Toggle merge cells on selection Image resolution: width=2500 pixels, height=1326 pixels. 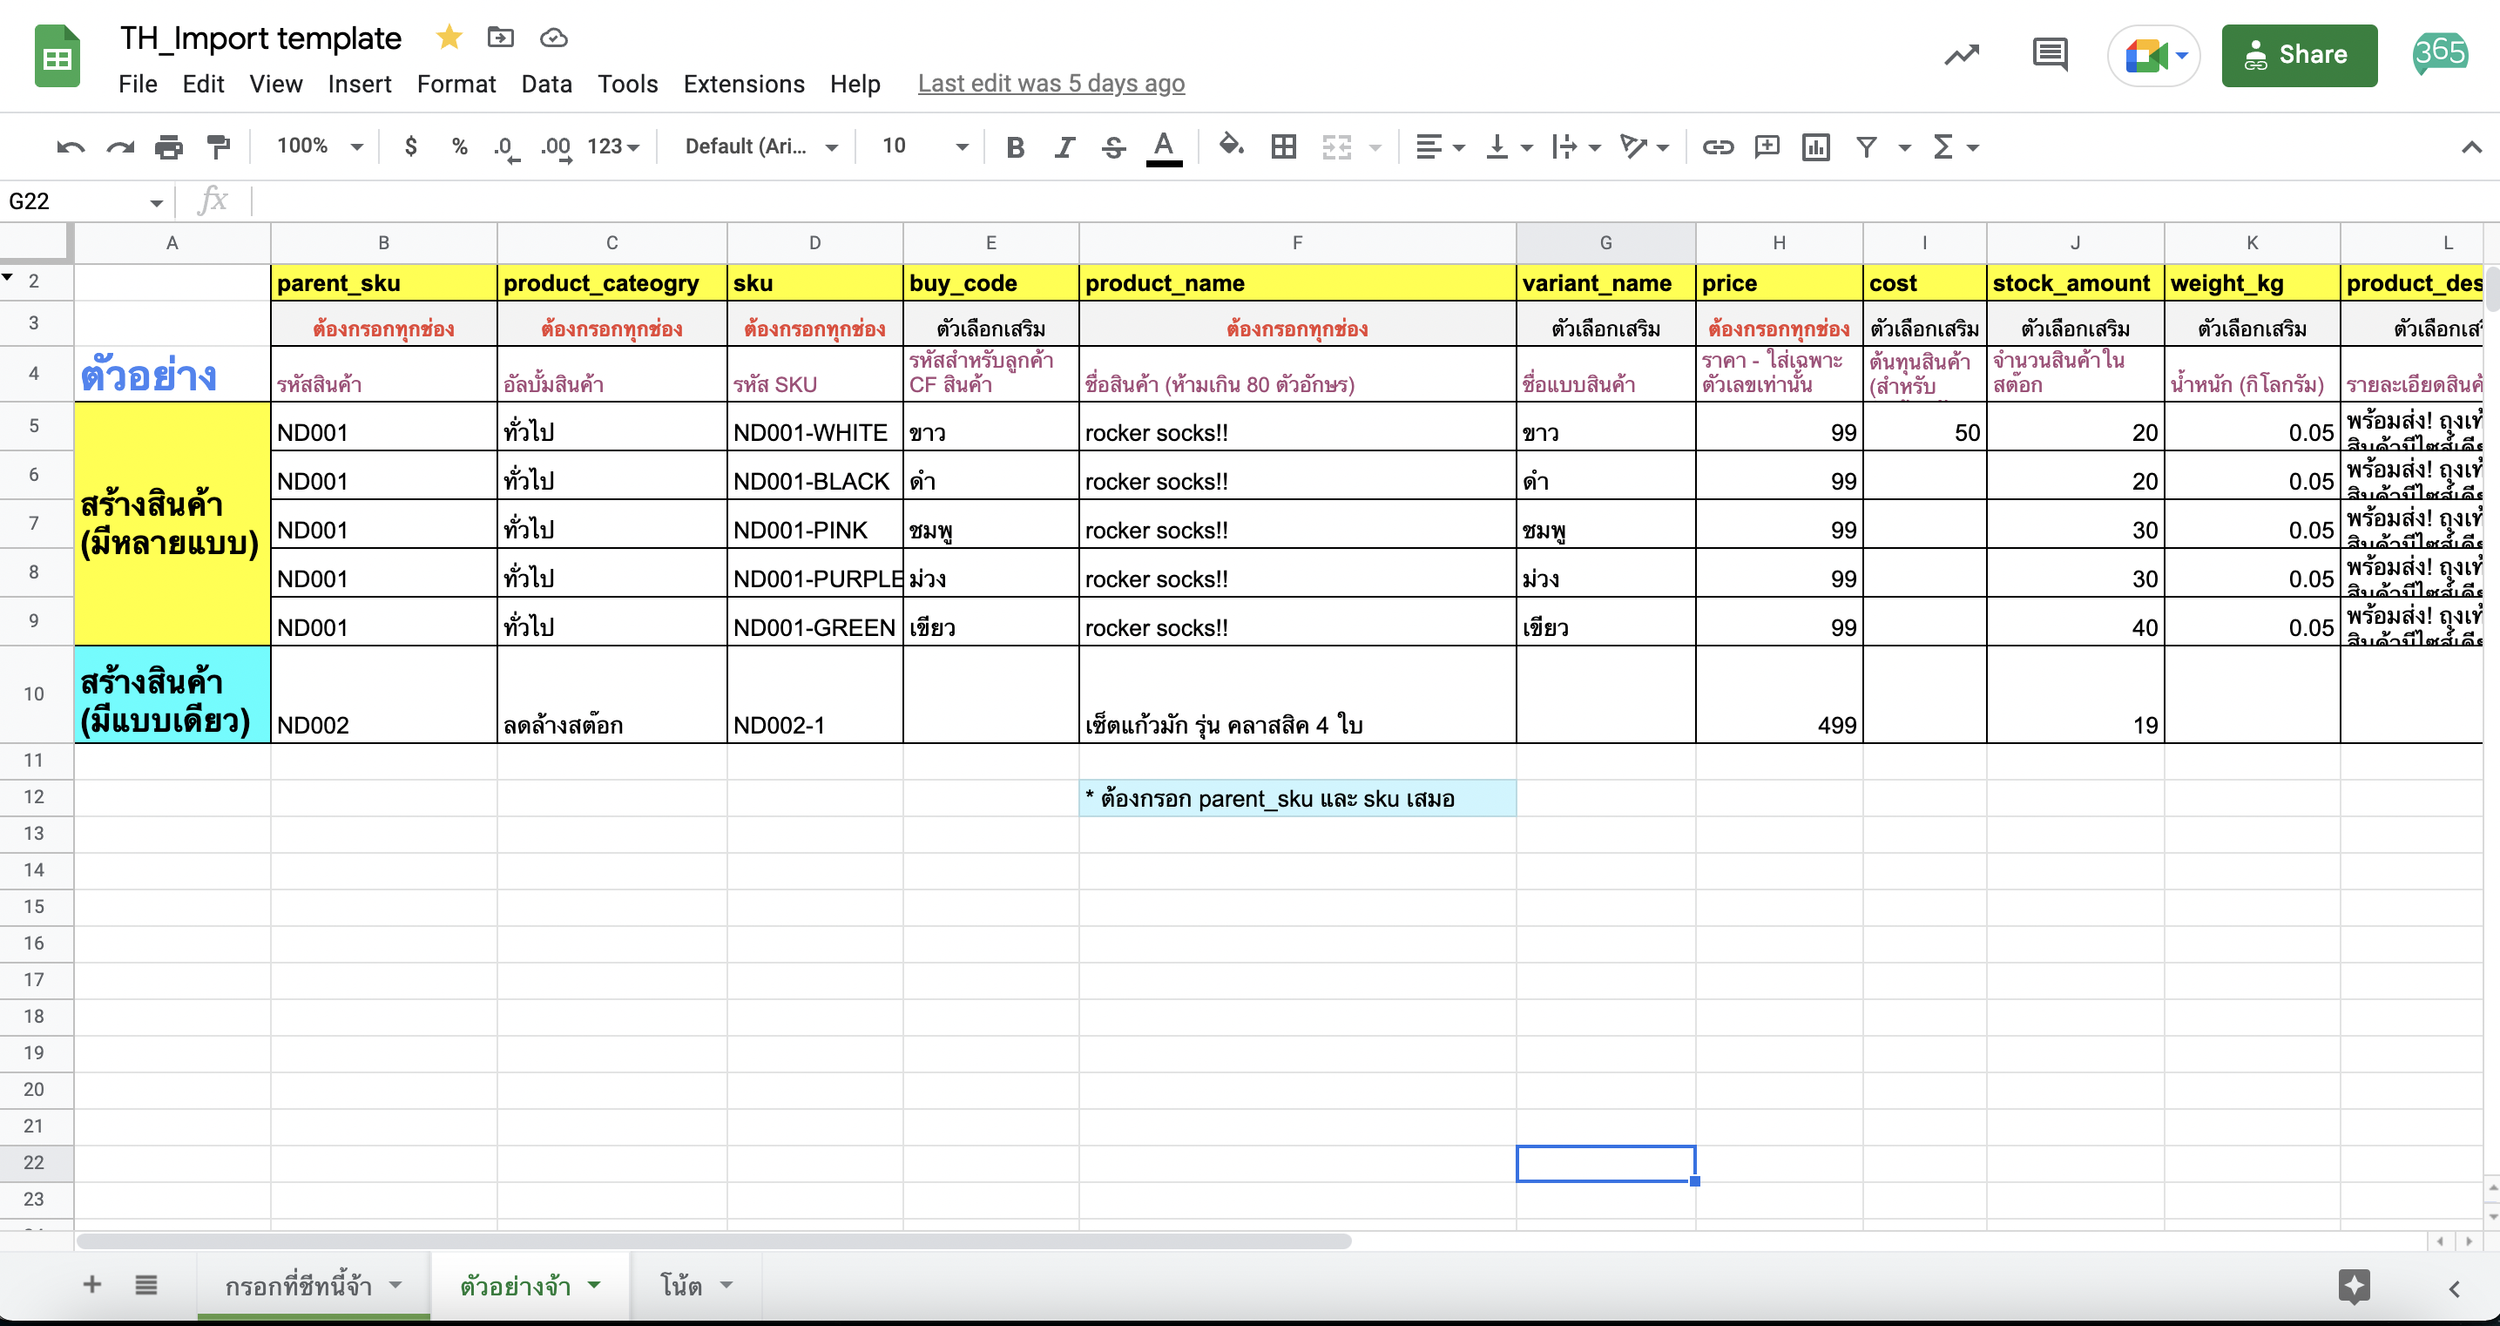[x=1337, y=146]
